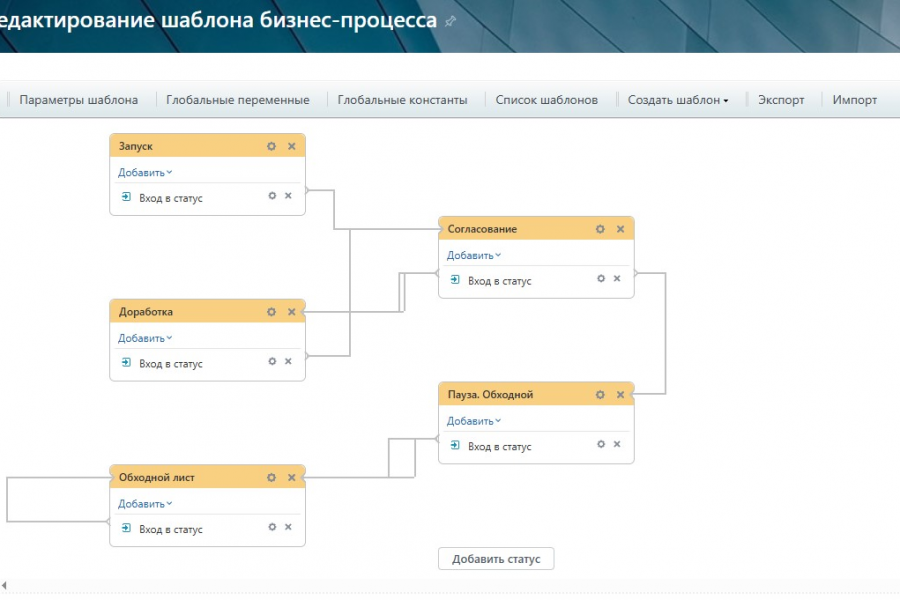Open the Создать шаблон dropdown menu
900x600 pixels.
point(677,100)
